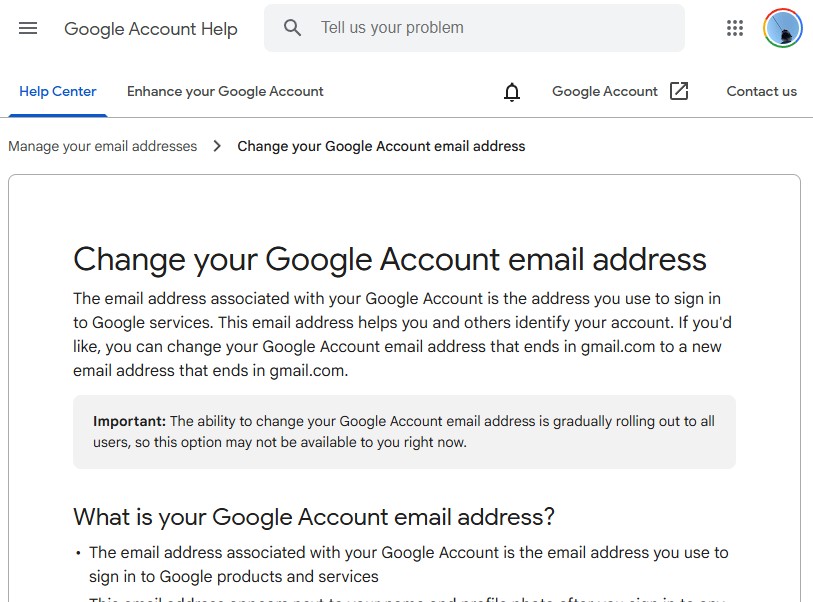Click the "What is your Google Account email address?" heading
This screenshot has height=602, width=813.
pos(314,517)
